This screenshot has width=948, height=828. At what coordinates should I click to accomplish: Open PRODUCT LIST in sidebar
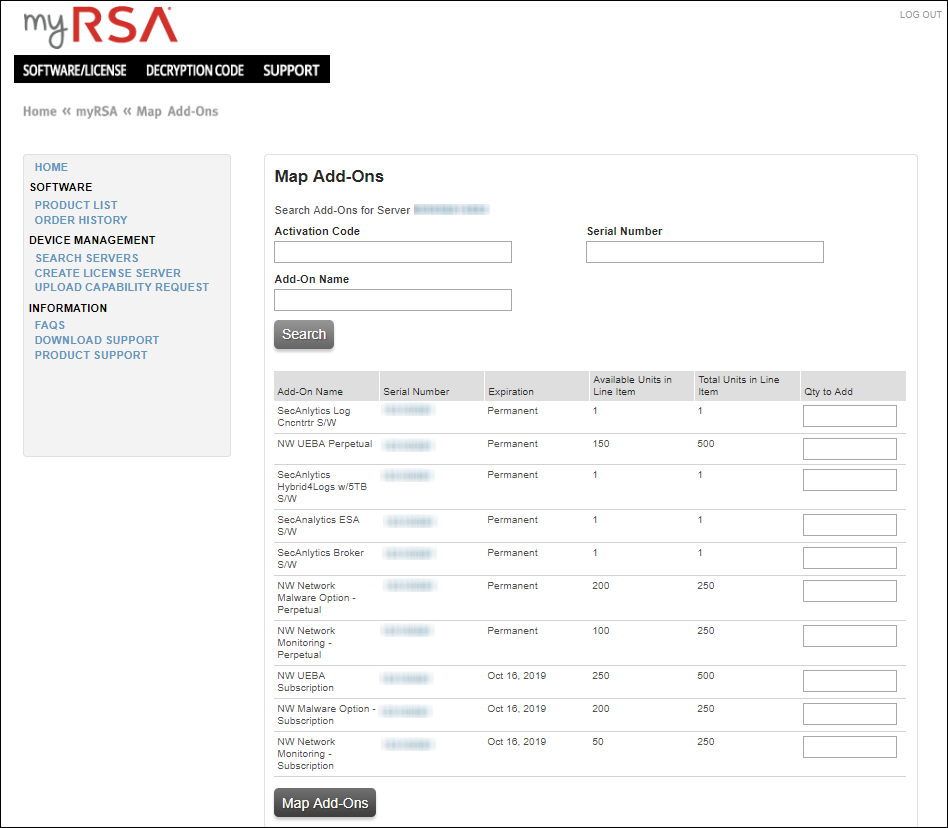(x=76, y=205)
